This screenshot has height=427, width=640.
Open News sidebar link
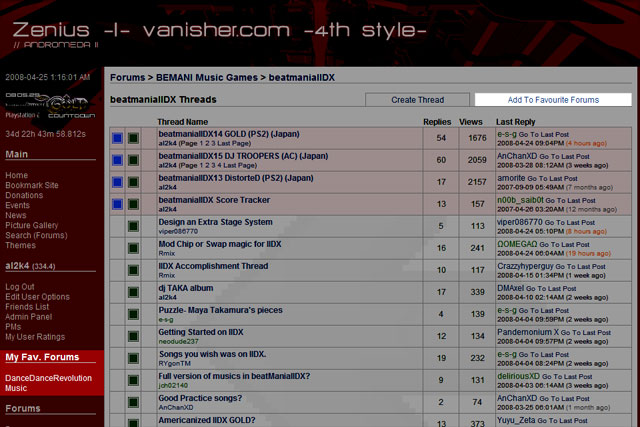tap(16, 215)
